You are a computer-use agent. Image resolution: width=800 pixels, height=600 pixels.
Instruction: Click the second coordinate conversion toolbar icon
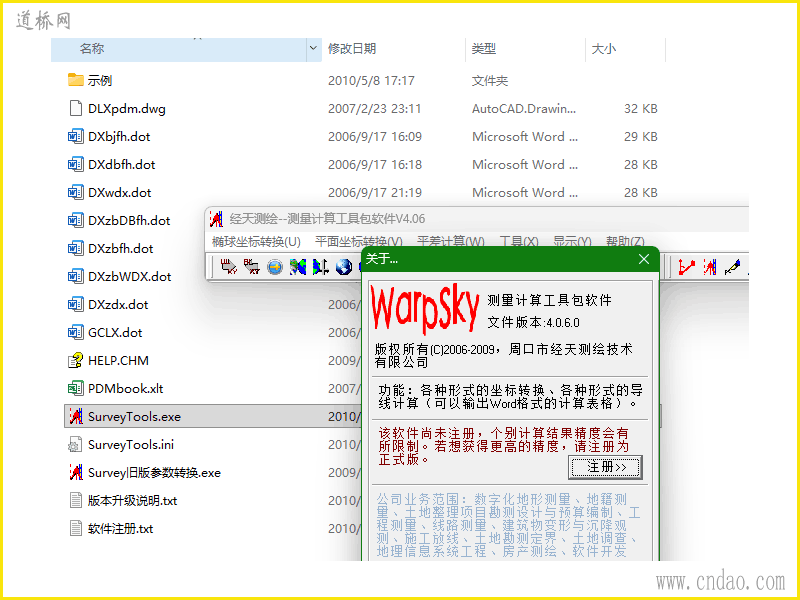pos(252,266)
